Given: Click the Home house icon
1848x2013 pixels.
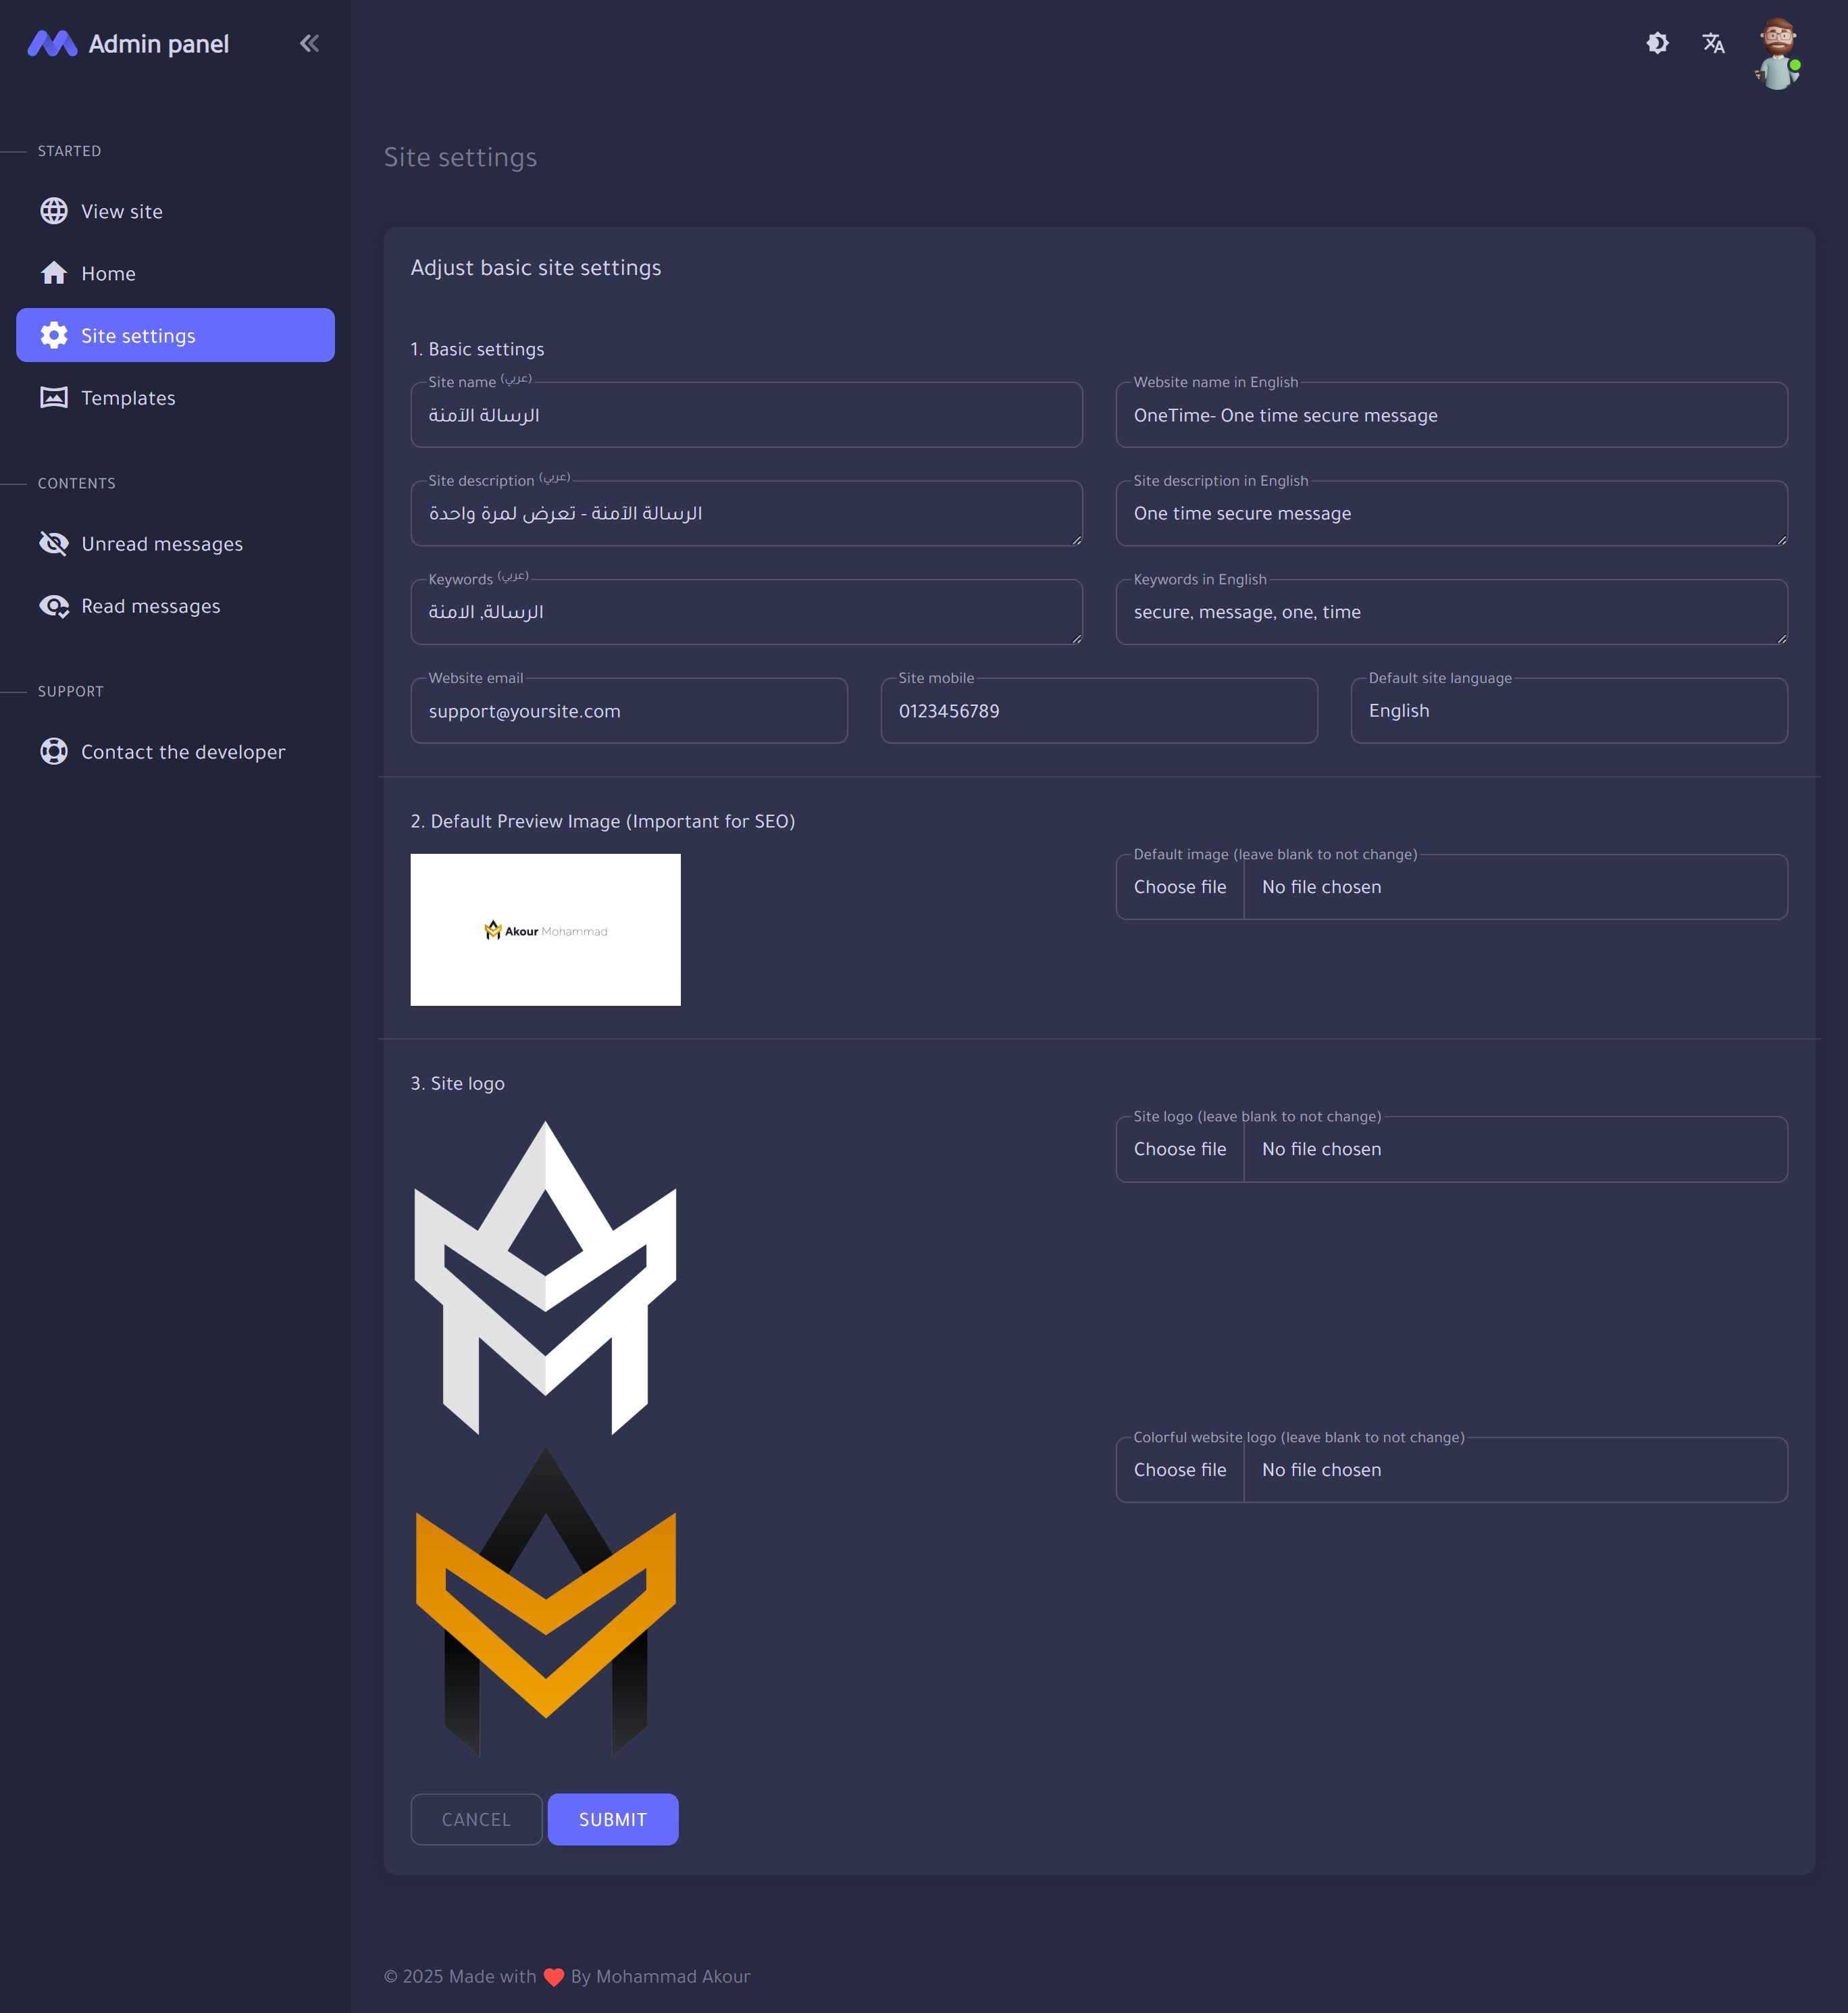Looking at the screenshot, I should (x=54, y=273).
